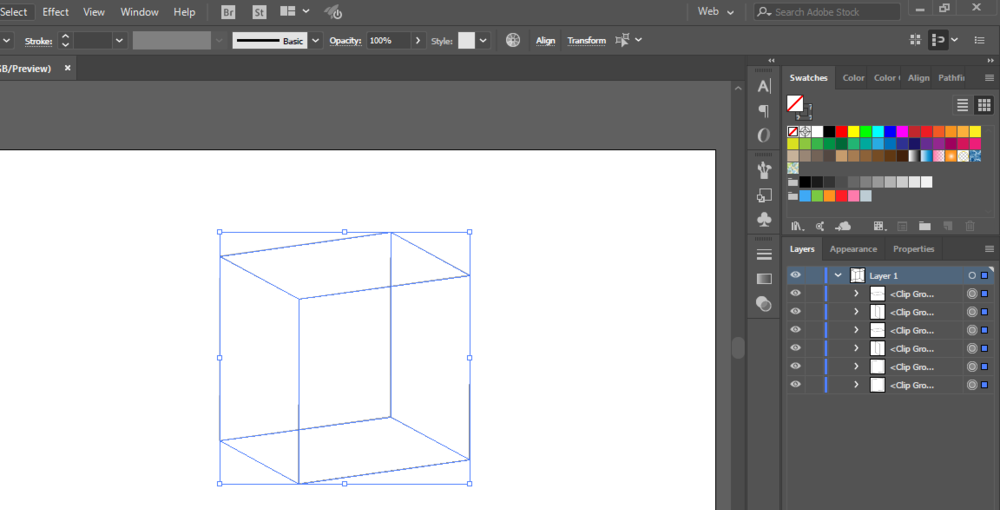The height and width of the screenshot is (510, 1000).
Task: Toggle visibility of the first Clip Group
Action: [795, 294]
